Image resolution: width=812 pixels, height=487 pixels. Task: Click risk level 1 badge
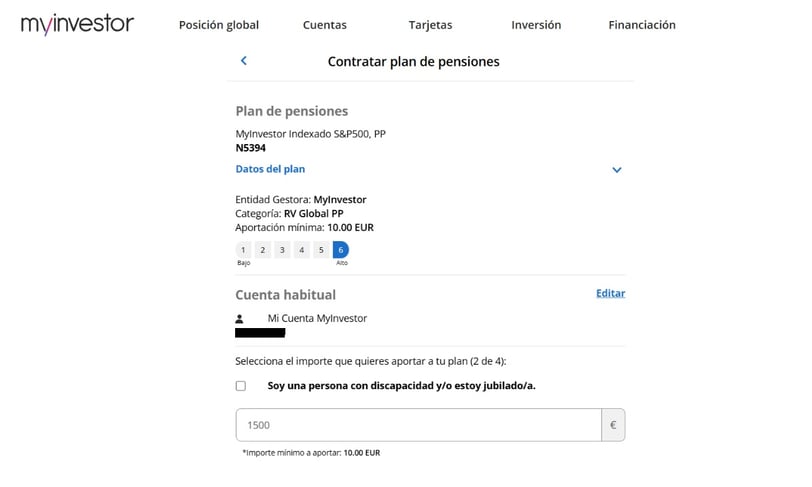click(x=243, y=250)
